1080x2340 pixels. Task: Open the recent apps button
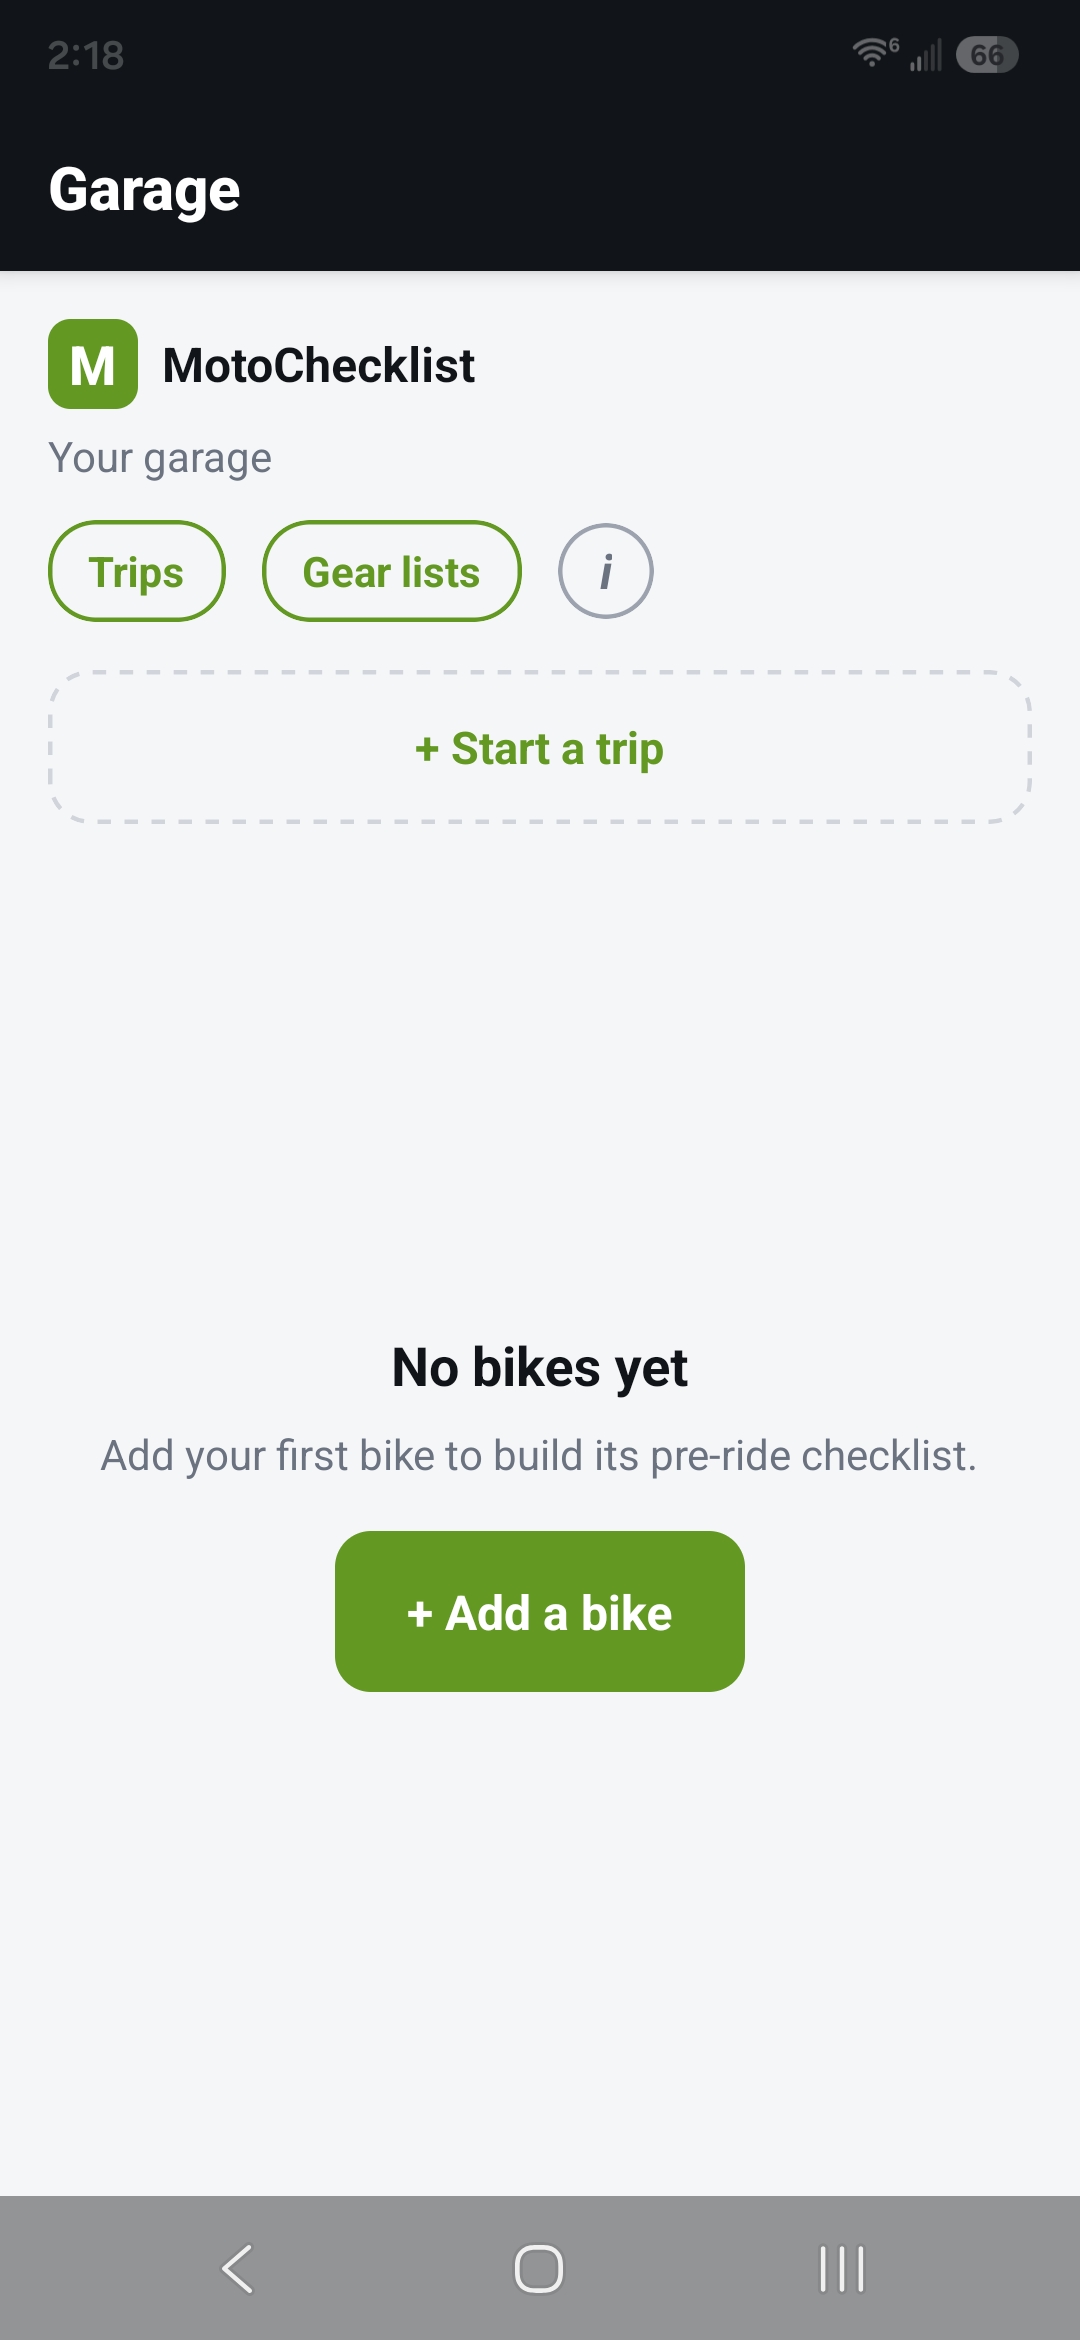pos(841,2268)
